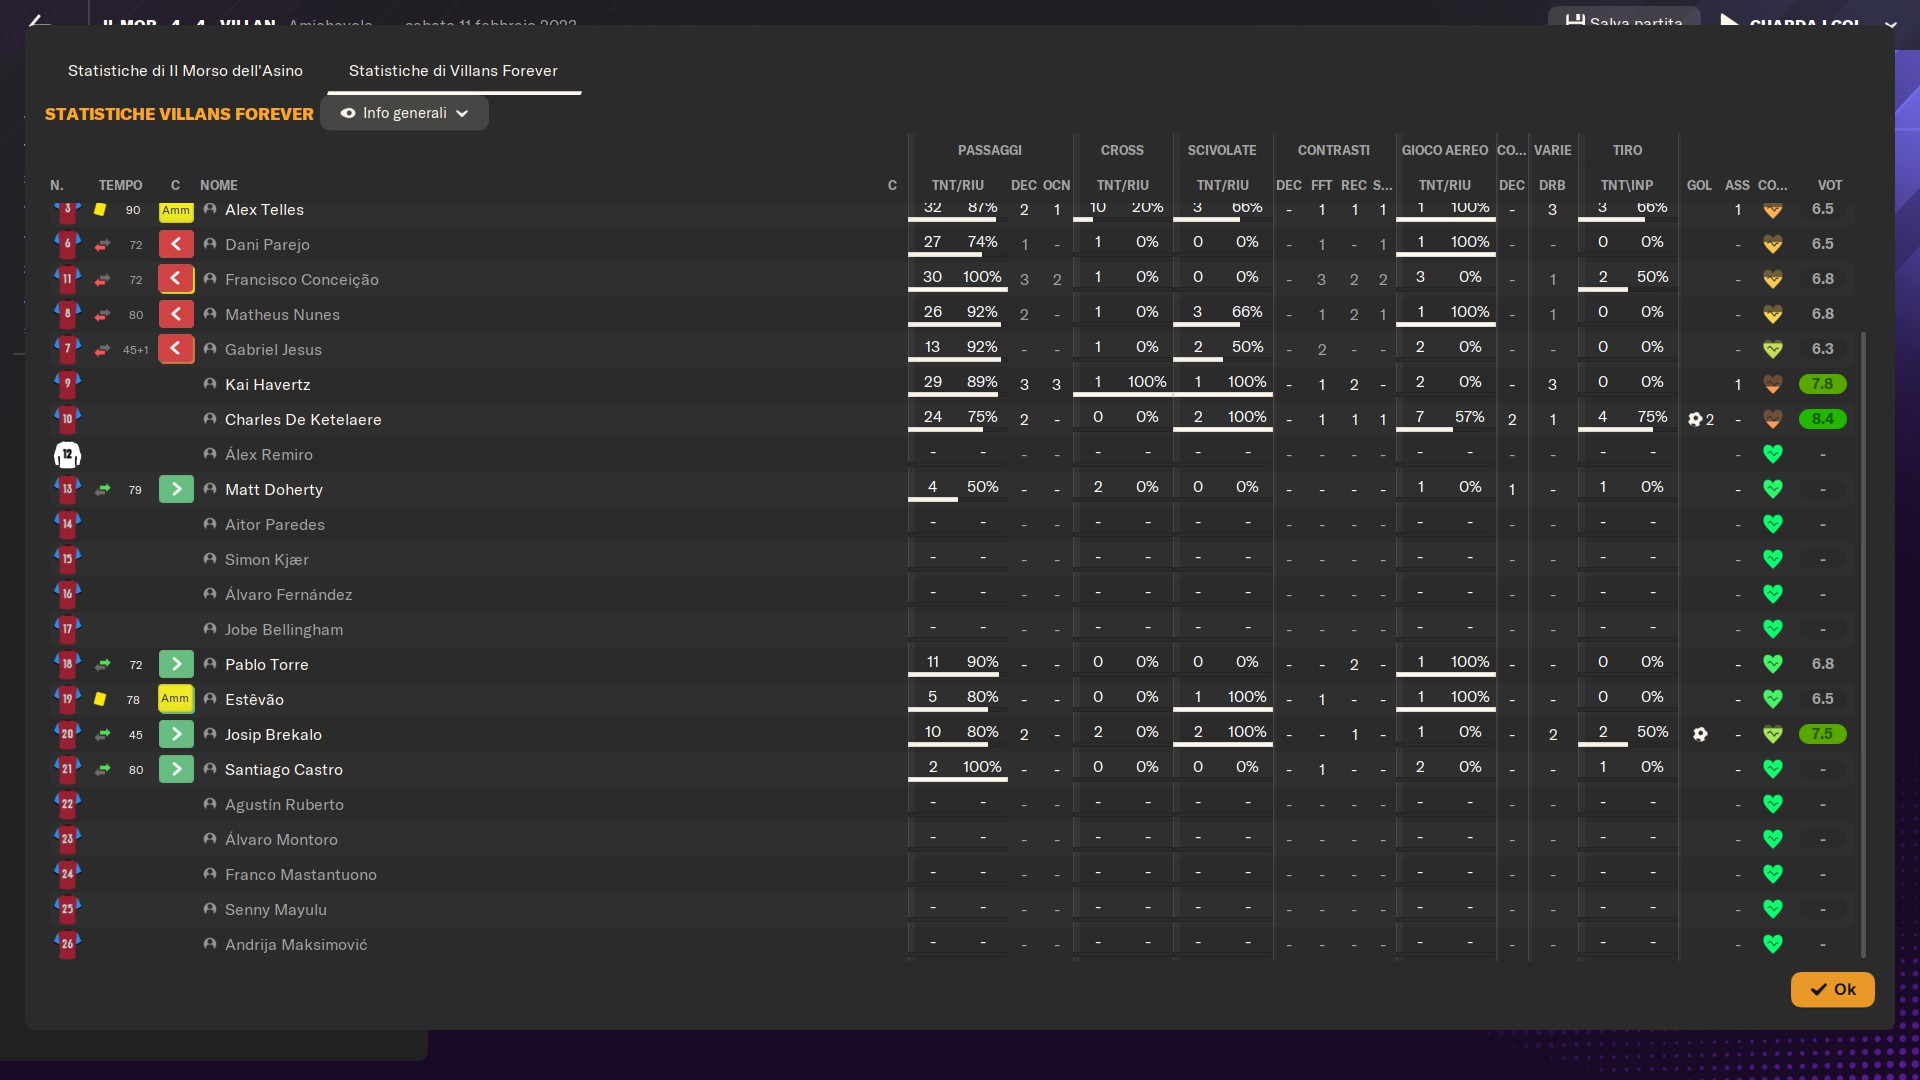
Task: Open player Álvaro Montoro
Action: (281, 839)
